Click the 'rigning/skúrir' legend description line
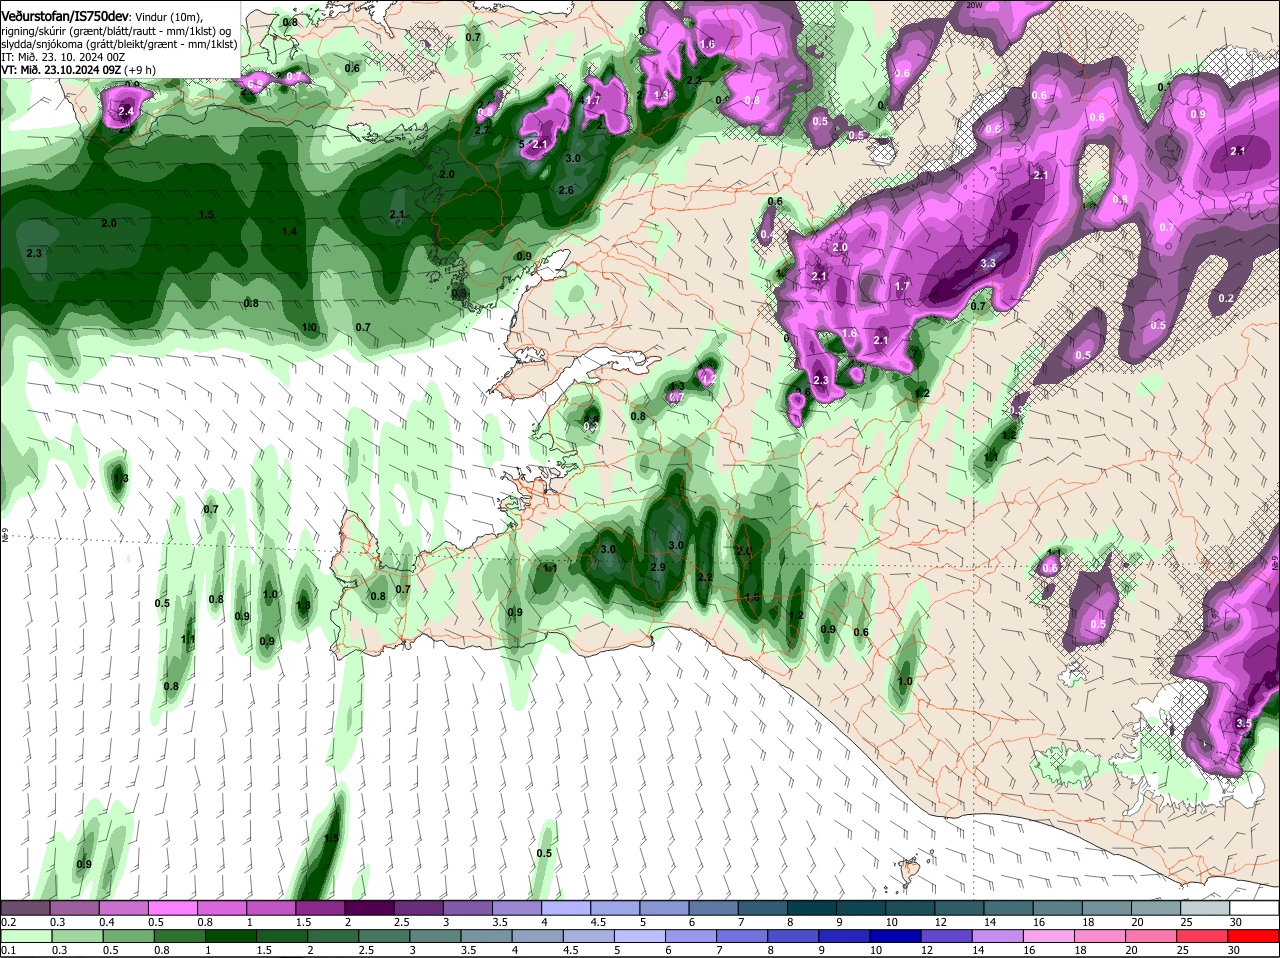The image size is (1280, 958). (114, 31)
